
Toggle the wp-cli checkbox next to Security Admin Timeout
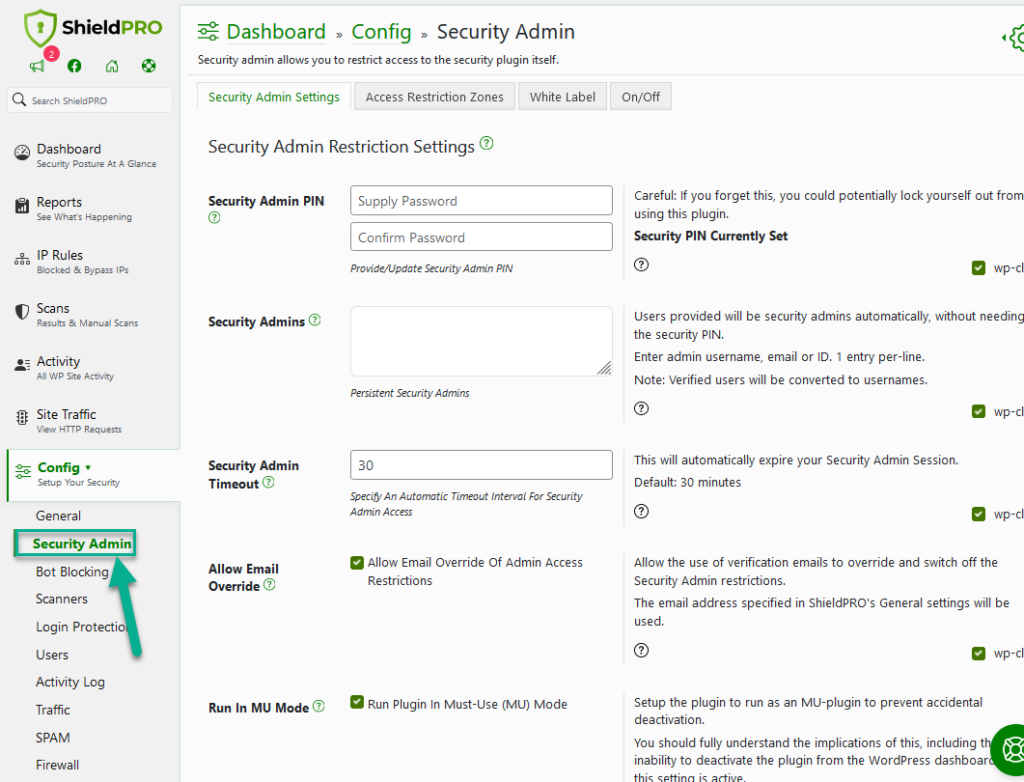pyautogui.click(x=978, y=513)
